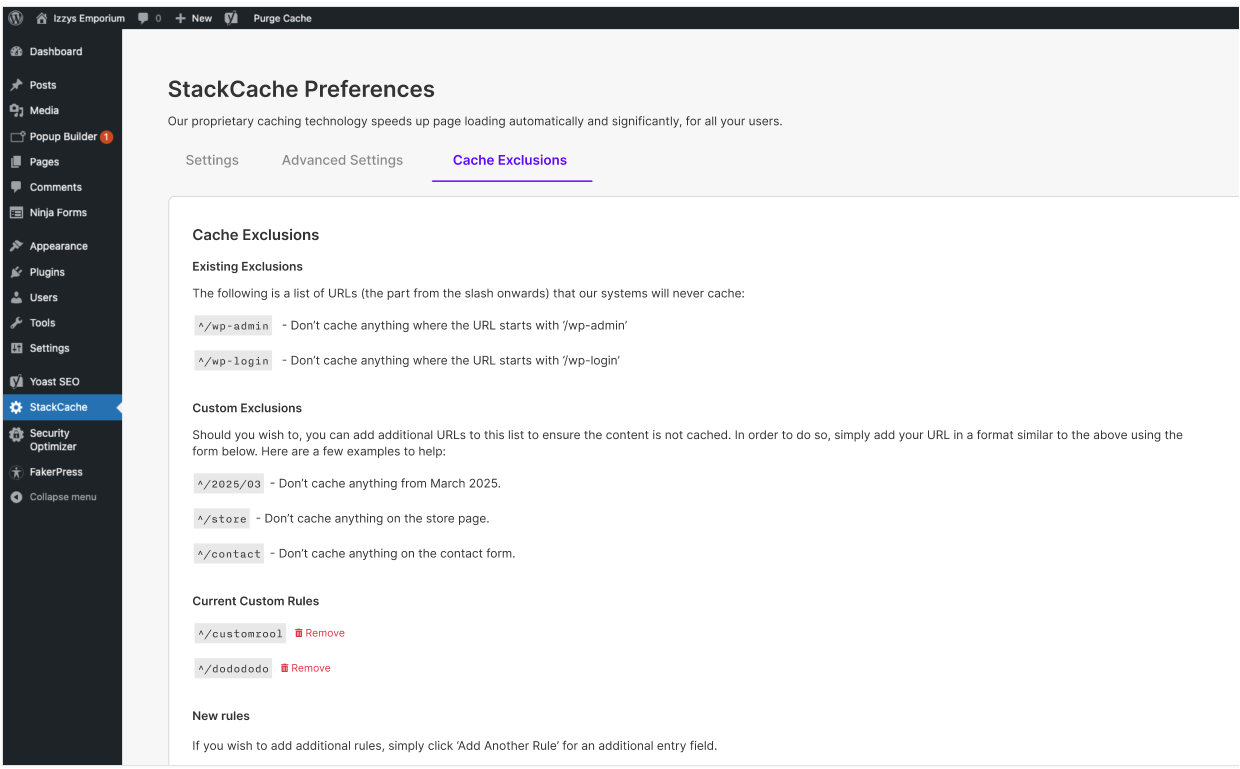Image resolution: width=1240 pixels, height=769 pixels.
Task: Remove the ^/customrool rule
Action: tap(320, 633)
